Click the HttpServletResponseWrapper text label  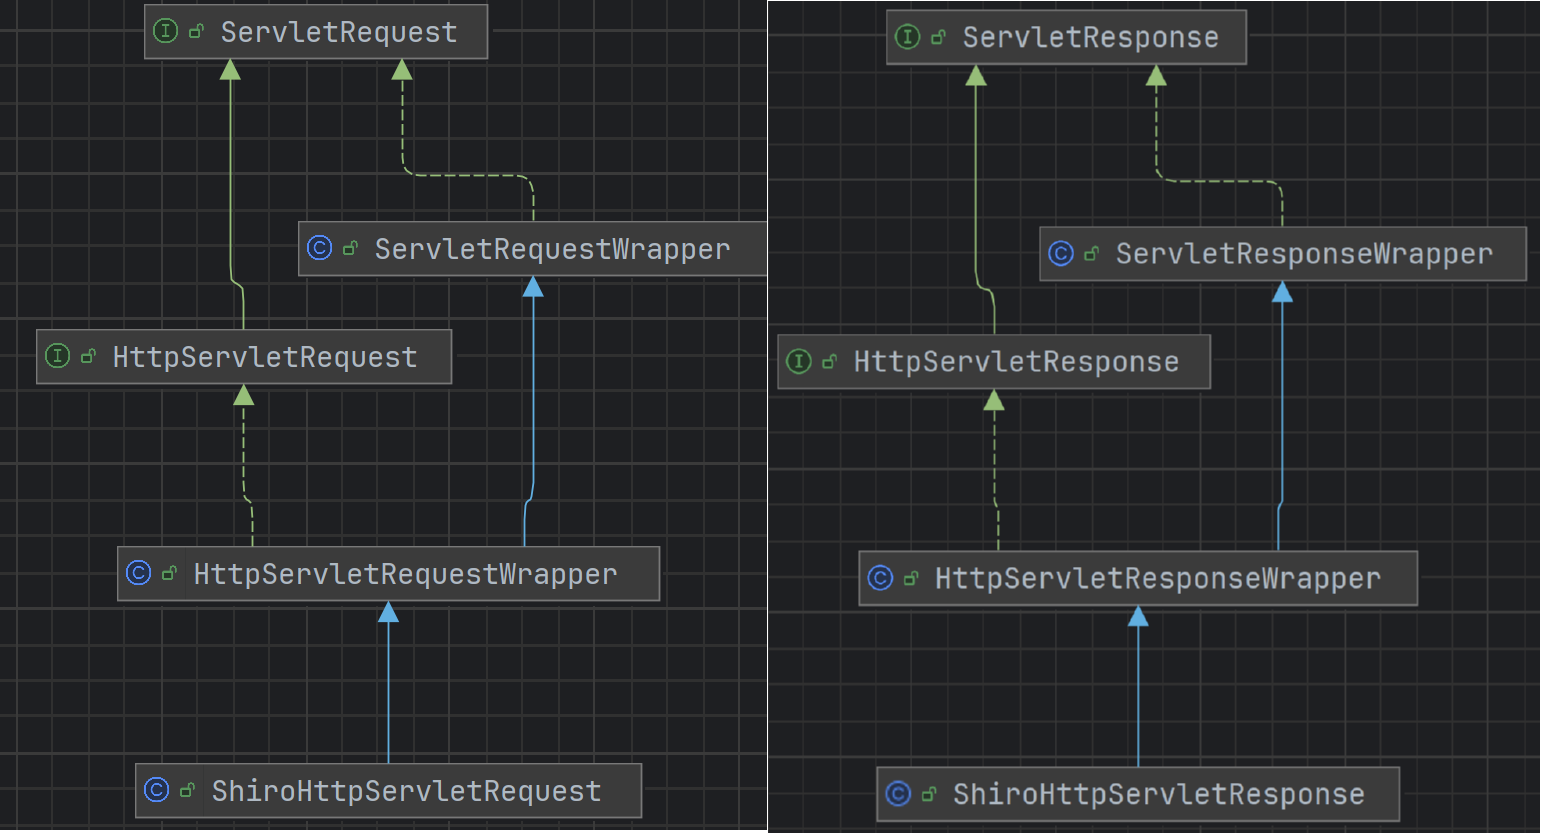pyautogui.click(x=1157, y=578)
